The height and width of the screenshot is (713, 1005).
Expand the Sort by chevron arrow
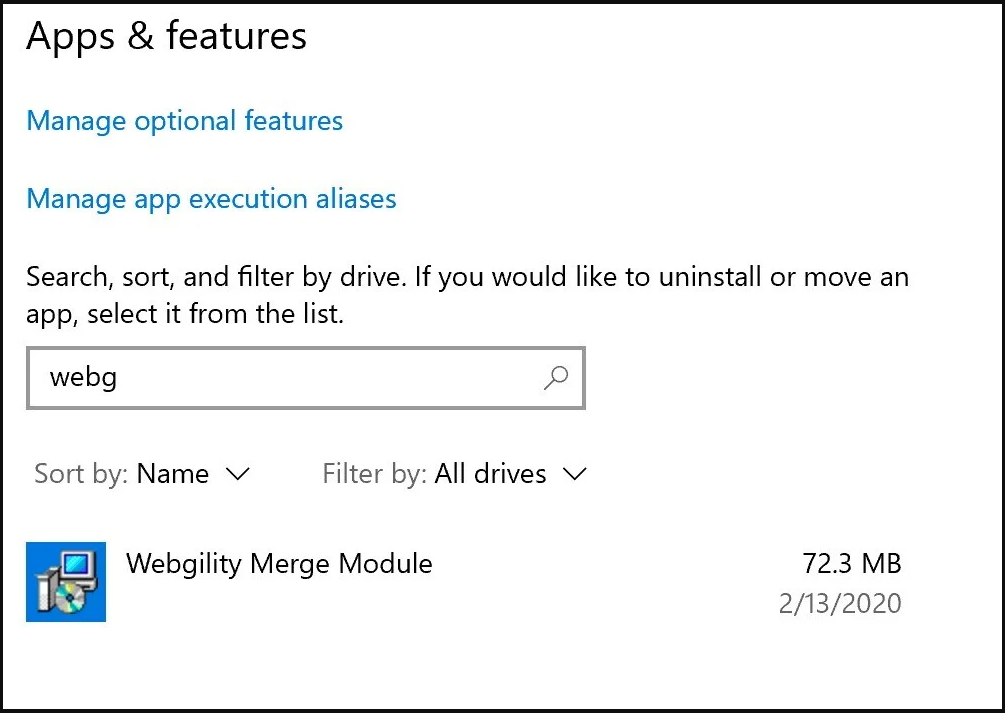[x=238, y=473]
